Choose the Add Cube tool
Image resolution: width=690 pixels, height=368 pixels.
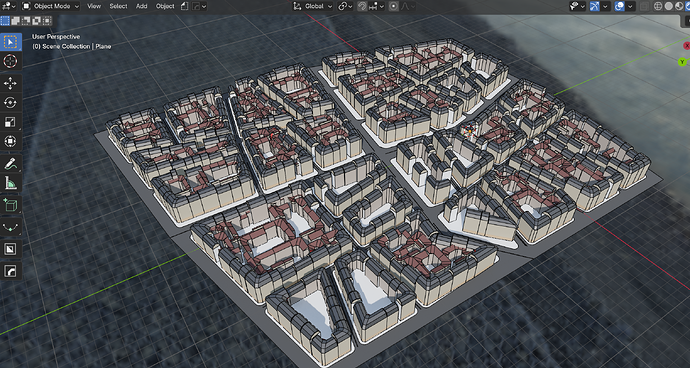coord(10,205)
